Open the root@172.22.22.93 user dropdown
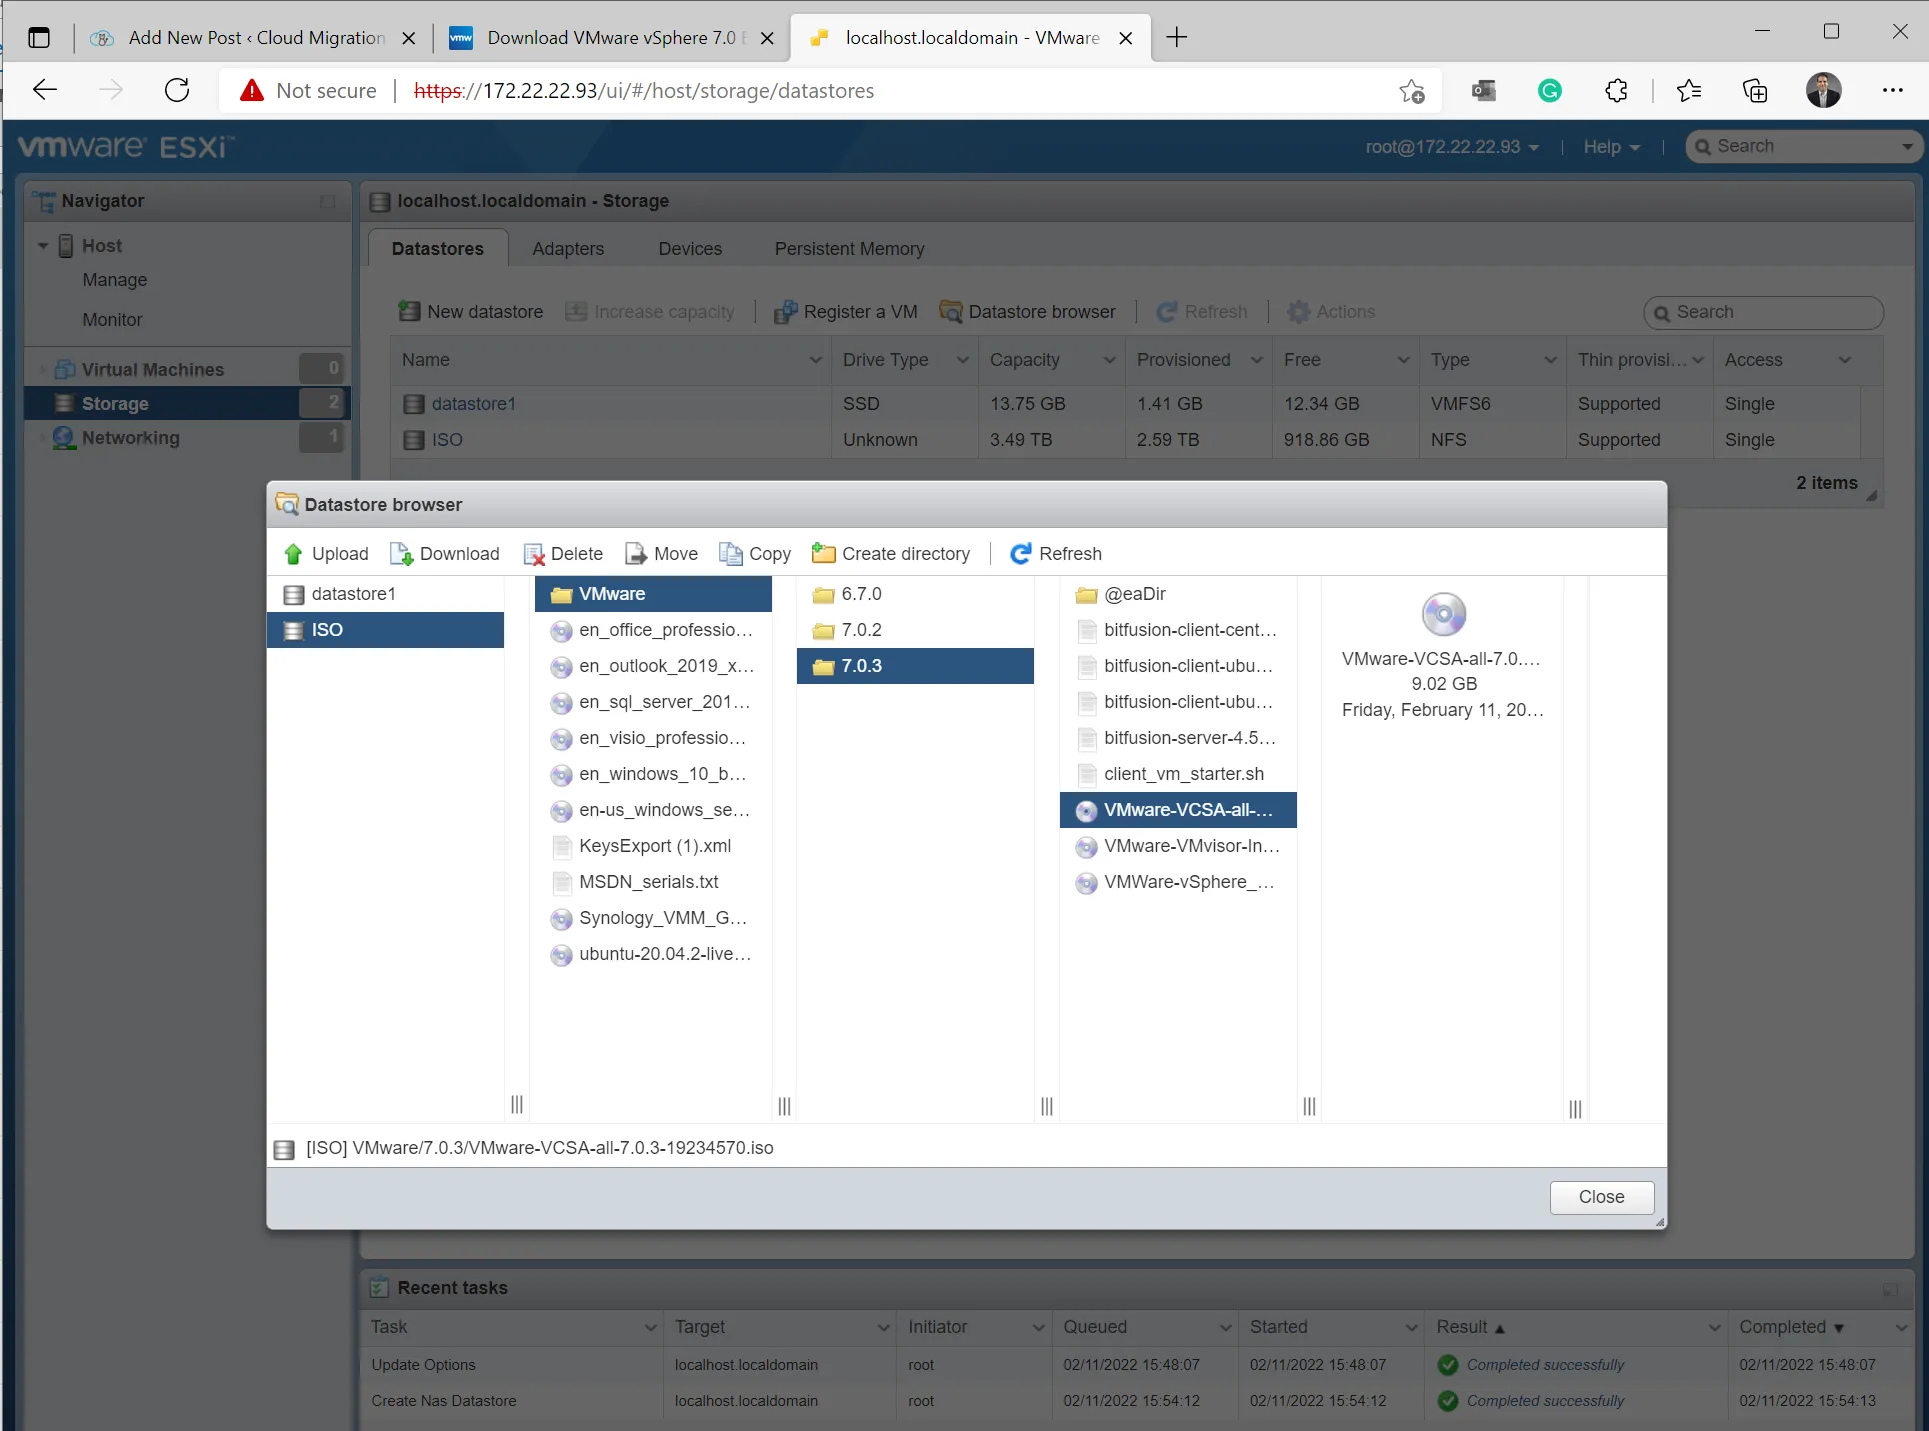The image size is (1929, 1431). pos(1452,147)
